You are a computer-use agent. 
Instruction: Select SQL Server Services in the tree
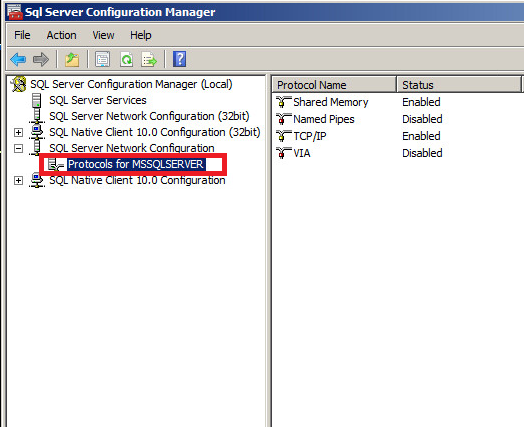[x=98, y=100]
